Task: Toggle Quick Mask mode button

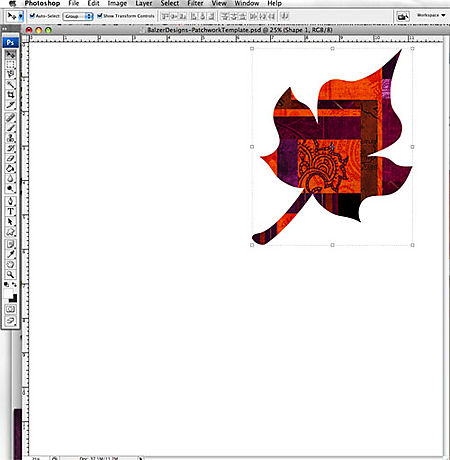Action: tap(10, 309)
